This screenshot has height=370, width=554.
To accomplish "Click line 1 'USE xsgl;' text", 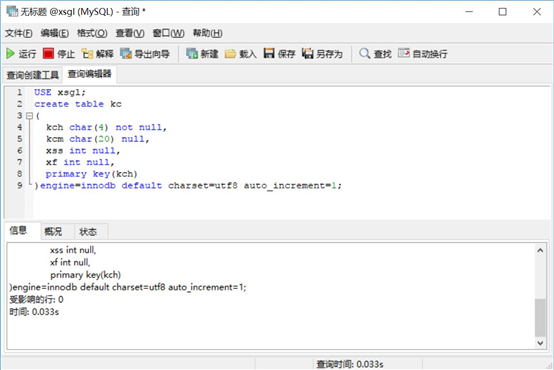I will point(60,92).
